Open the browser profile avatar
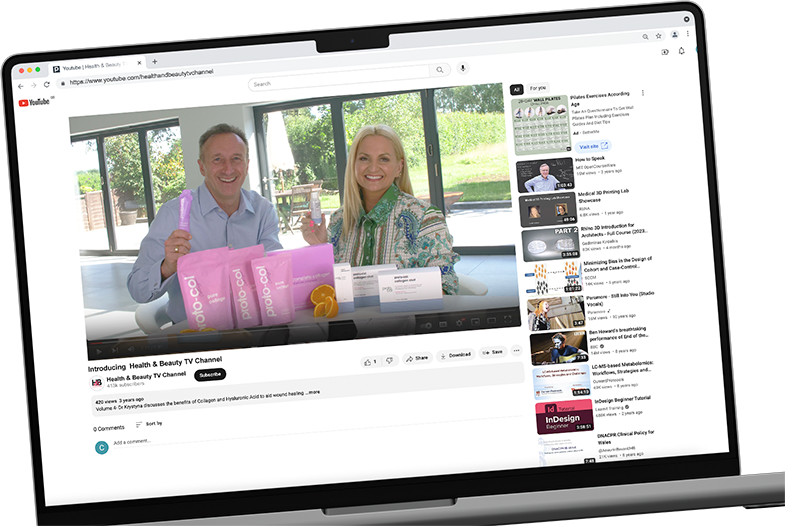The width and height of the screenshot is (785, 526). [675, 35]
